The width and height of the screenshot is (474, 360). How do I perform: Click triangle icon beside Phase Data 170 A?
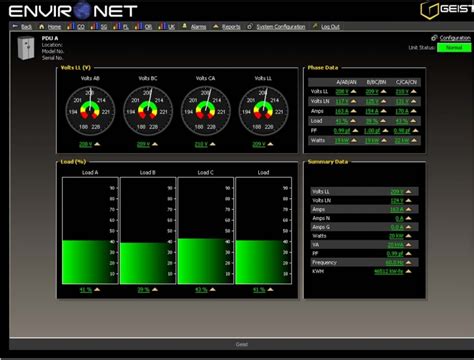(x=414, y=111)
